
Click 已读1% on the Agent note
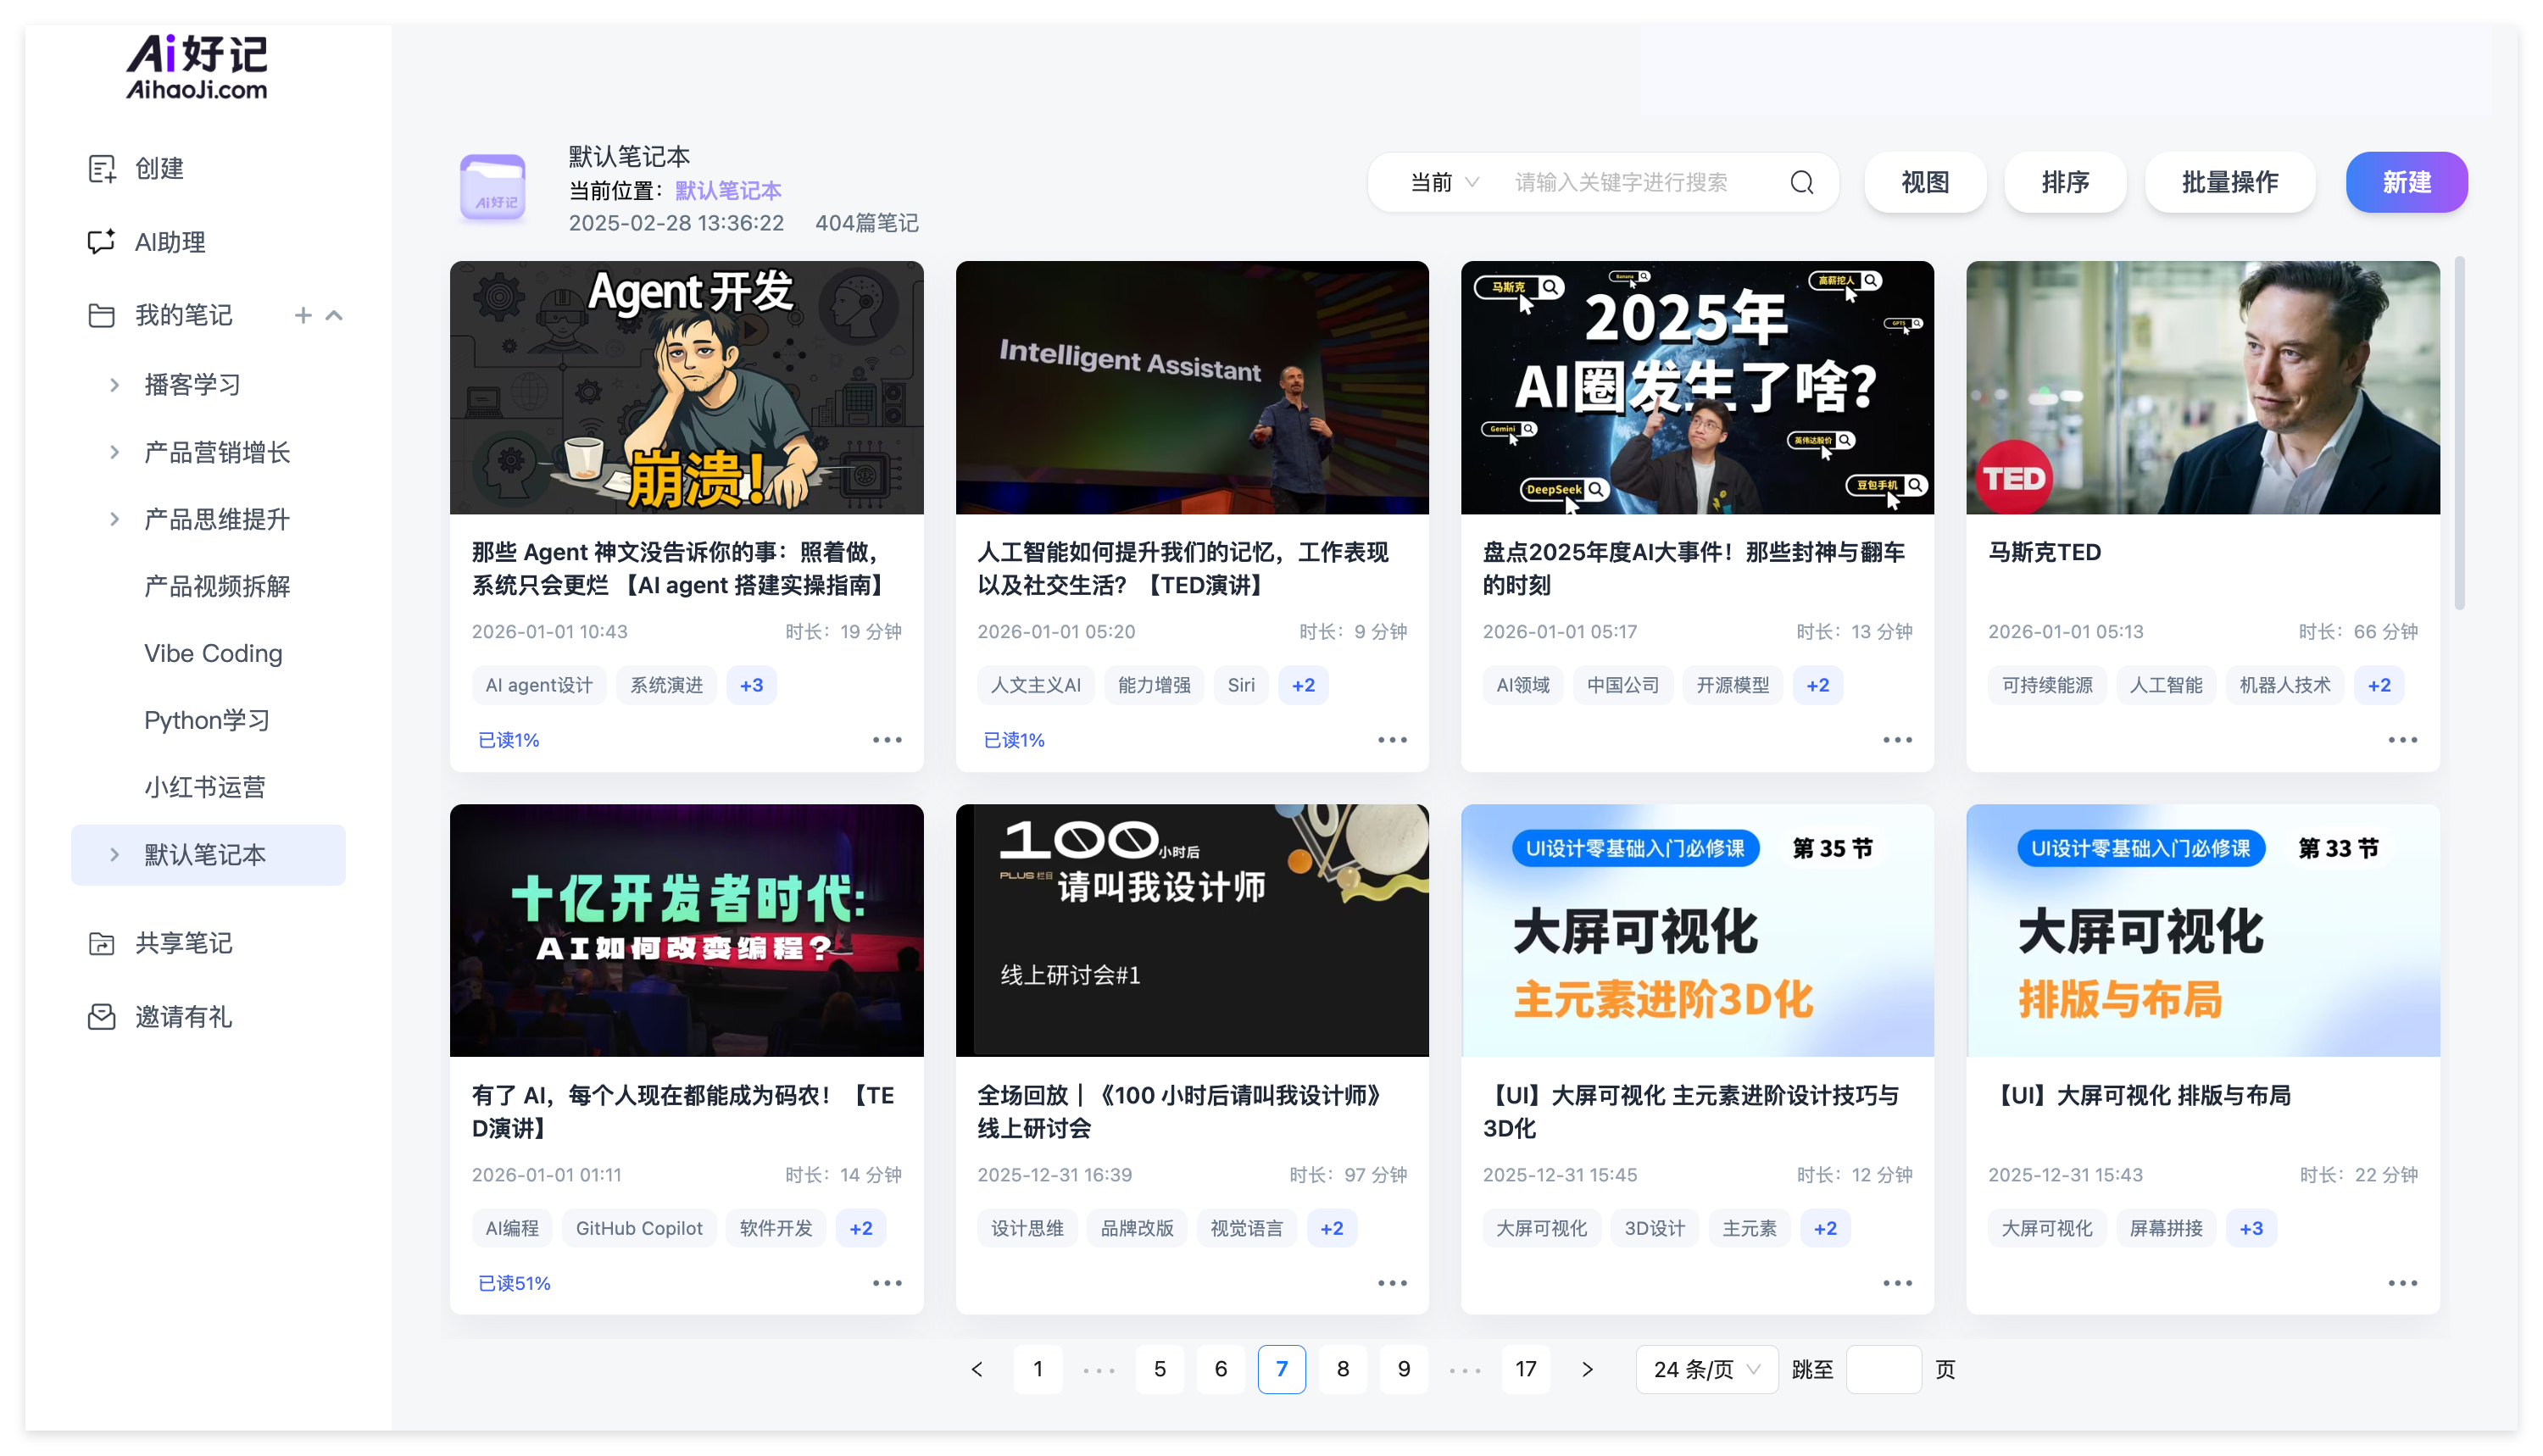508,740
